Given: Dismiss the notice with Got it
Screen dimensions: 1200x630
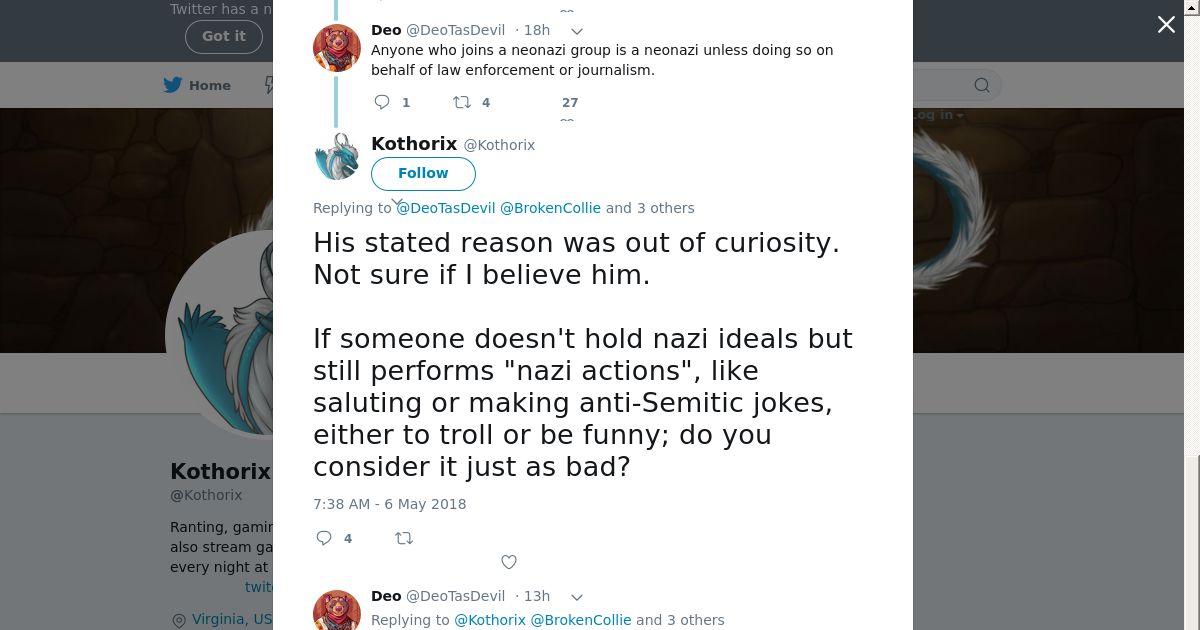Looking at the screenshot, I should (223, 36).
